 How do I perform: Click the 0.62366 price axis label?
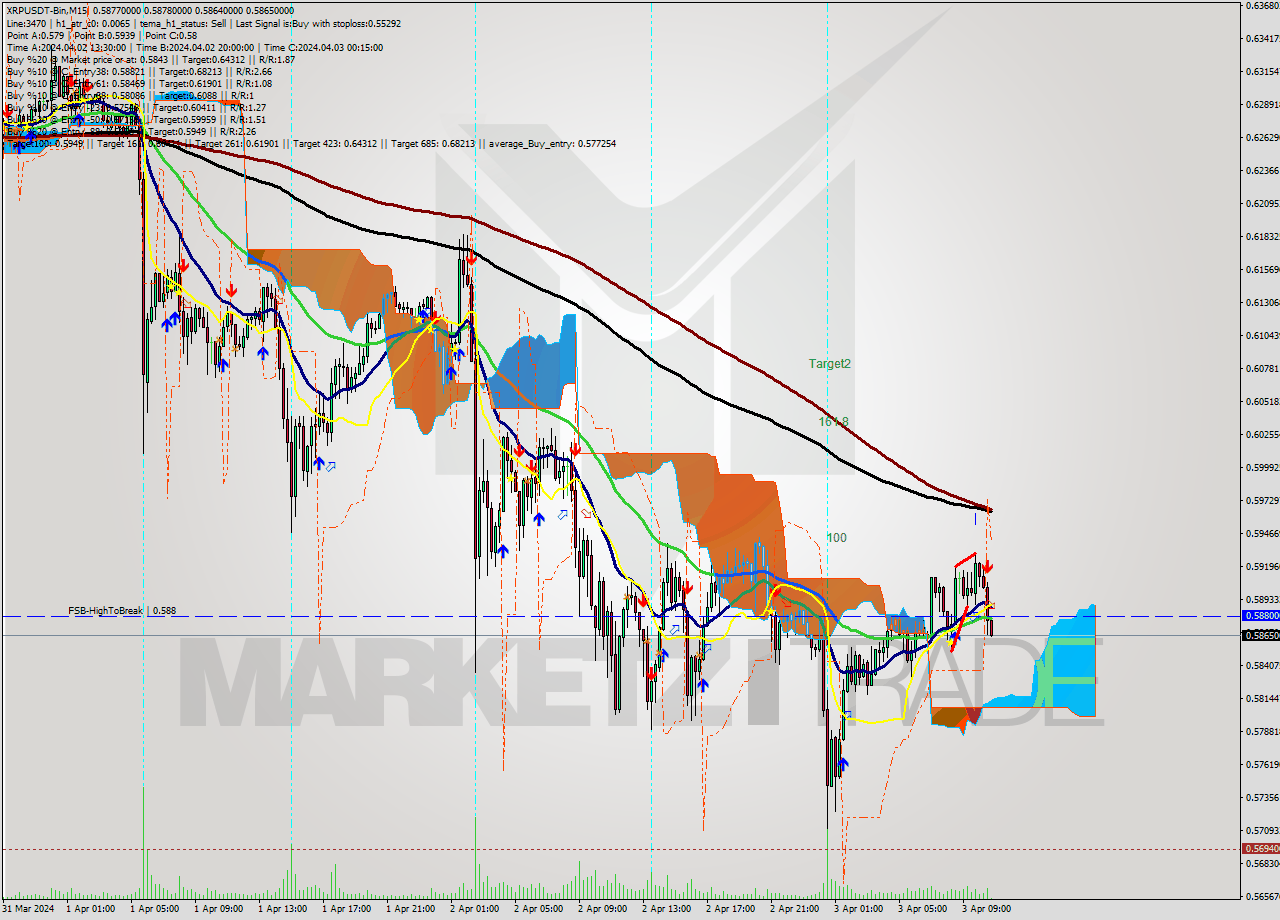coord(1262,170)
